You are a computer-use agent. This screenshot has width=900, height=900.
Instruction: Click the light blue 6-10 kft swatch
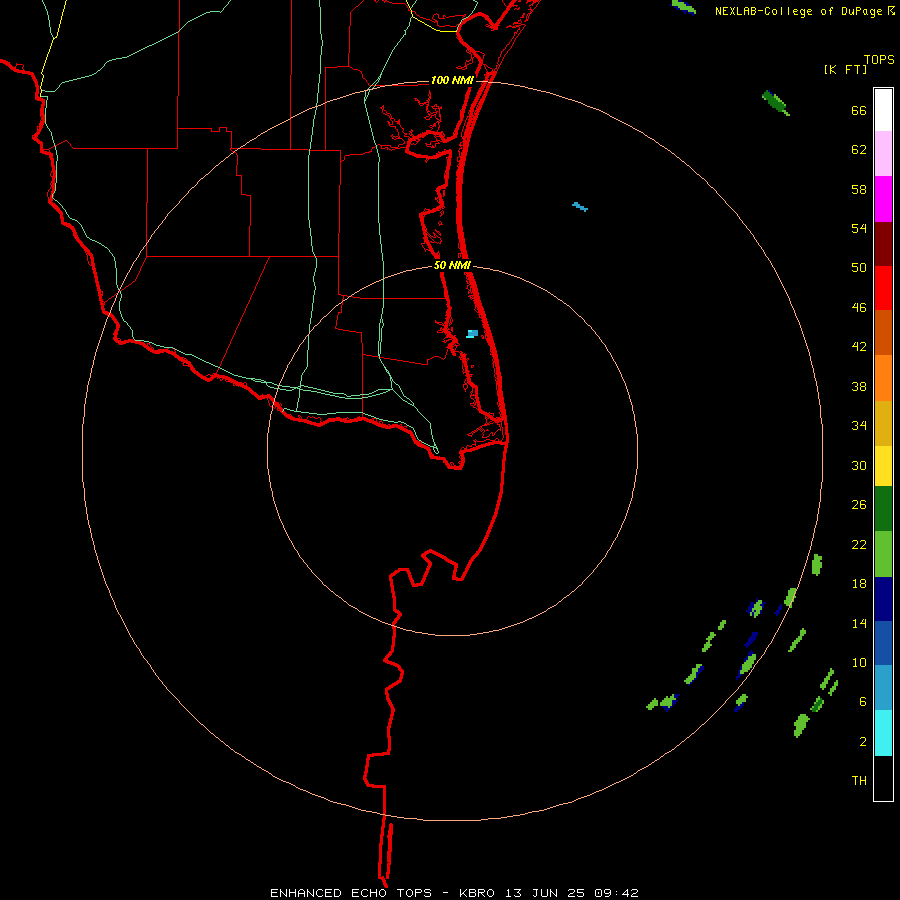pos(883,688)
